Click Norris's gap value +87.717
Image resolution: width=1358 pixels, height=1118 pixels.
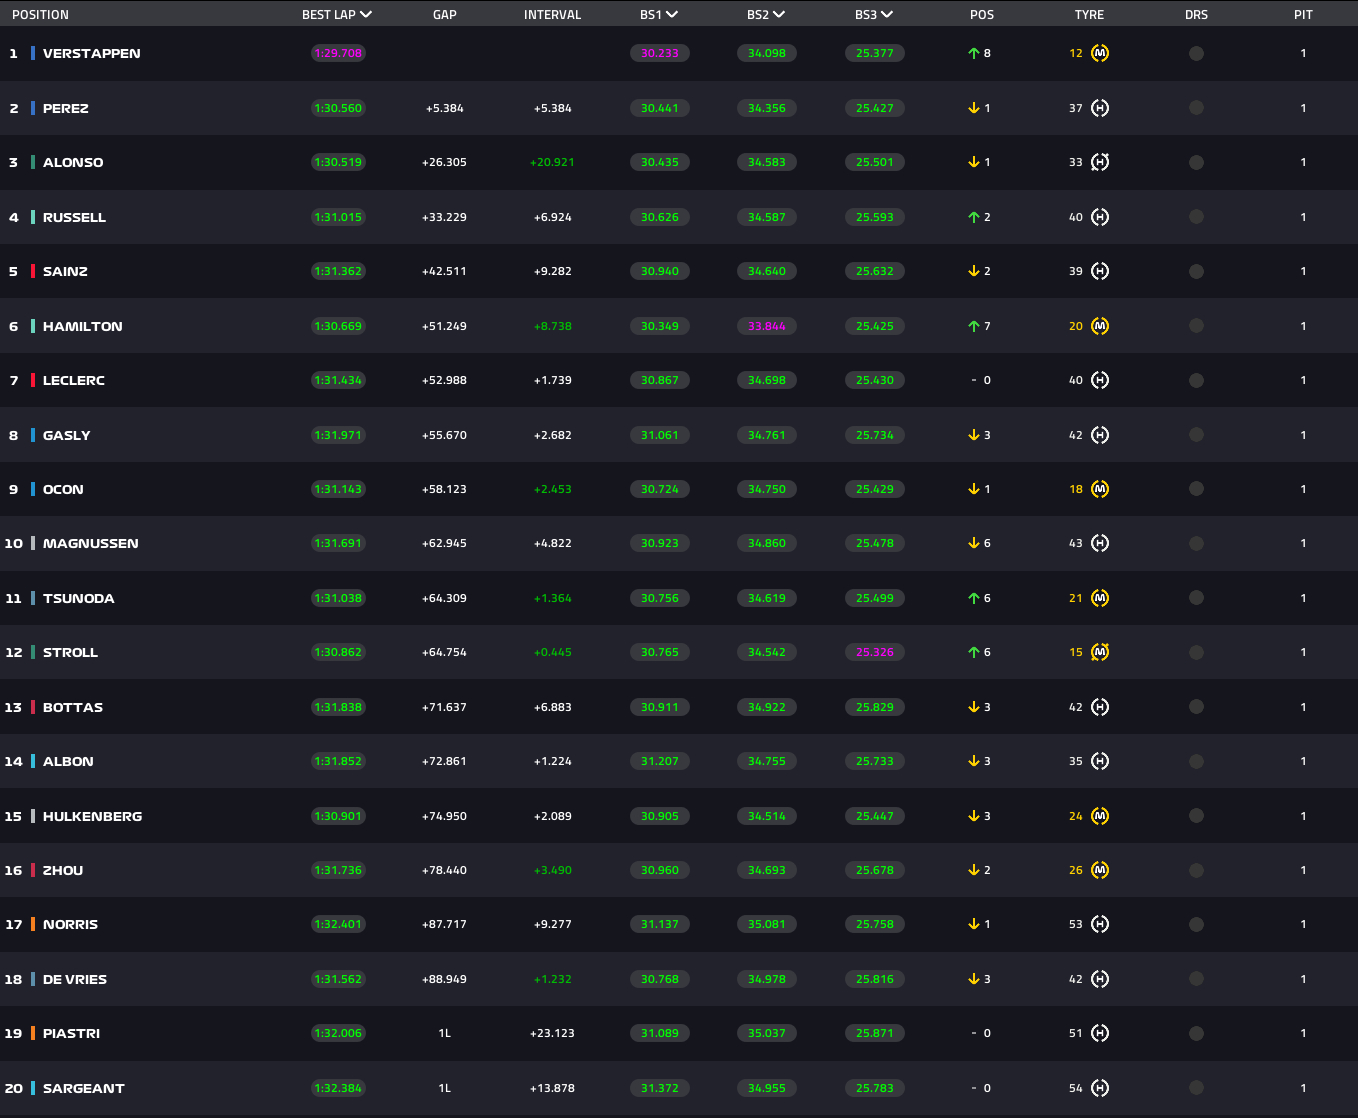pos(445,924)
